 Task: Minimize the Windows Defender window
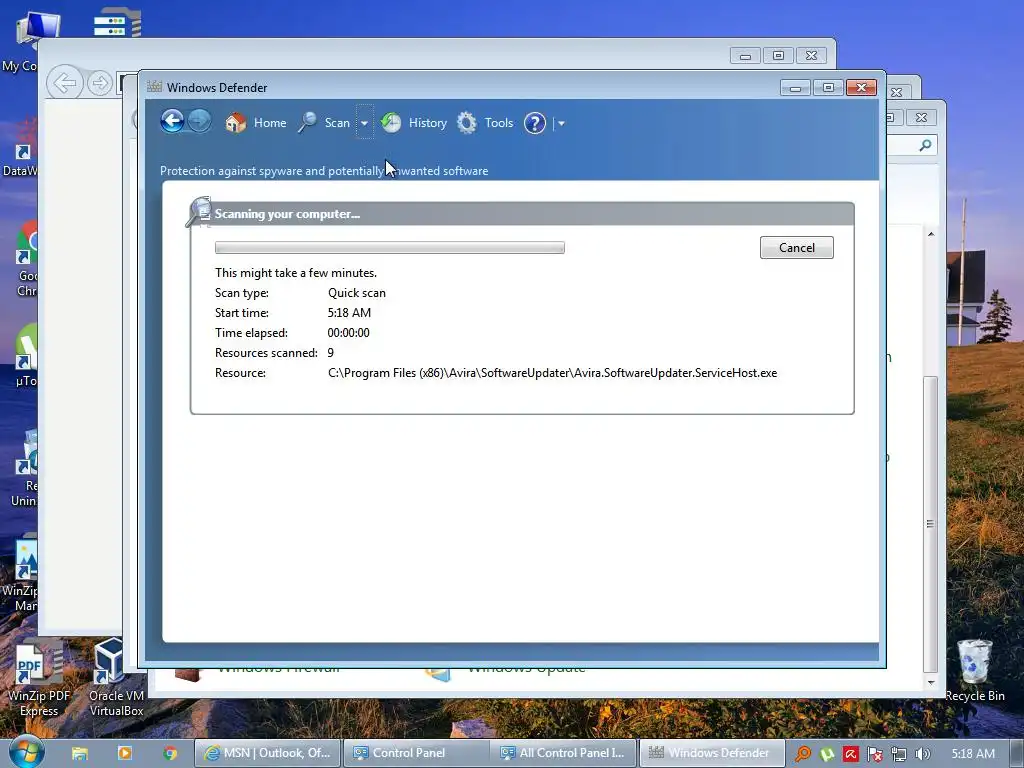point(795,88)
